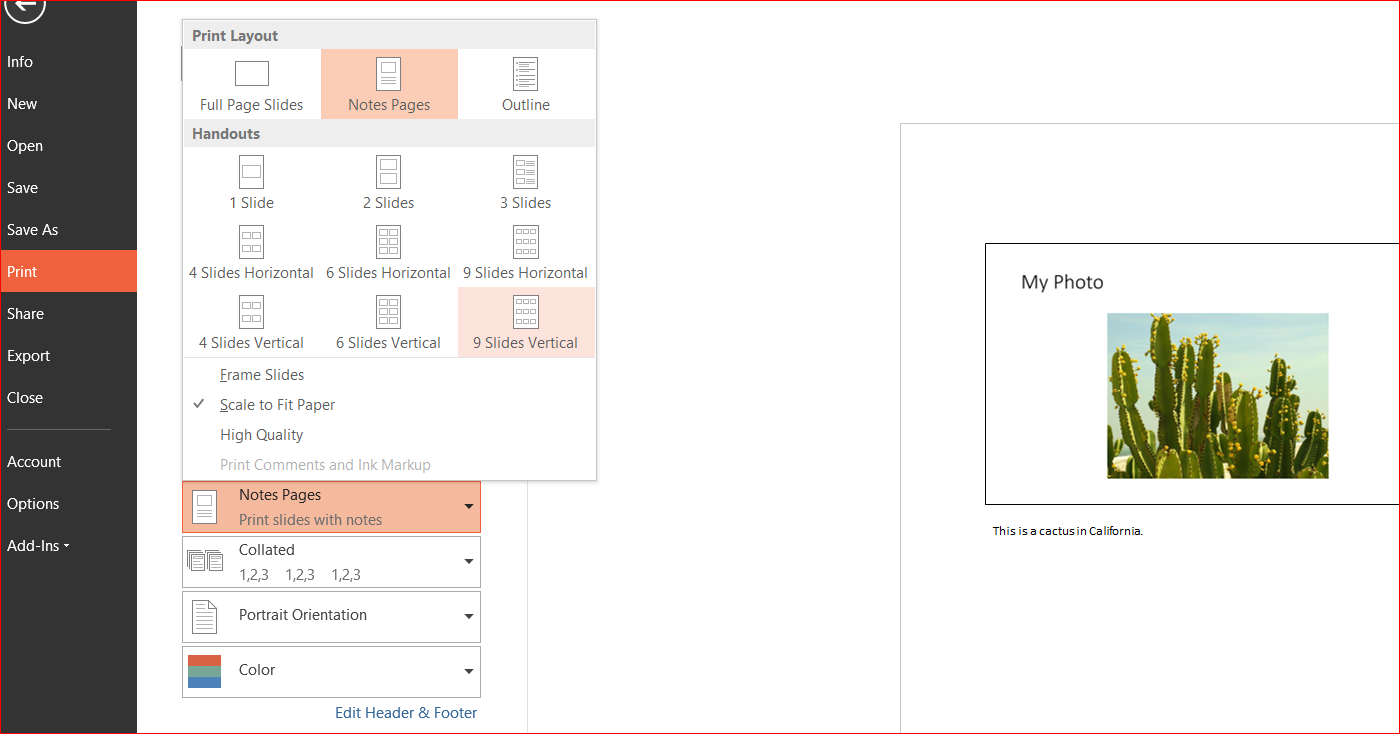Open the Share tab

point(68,314)
